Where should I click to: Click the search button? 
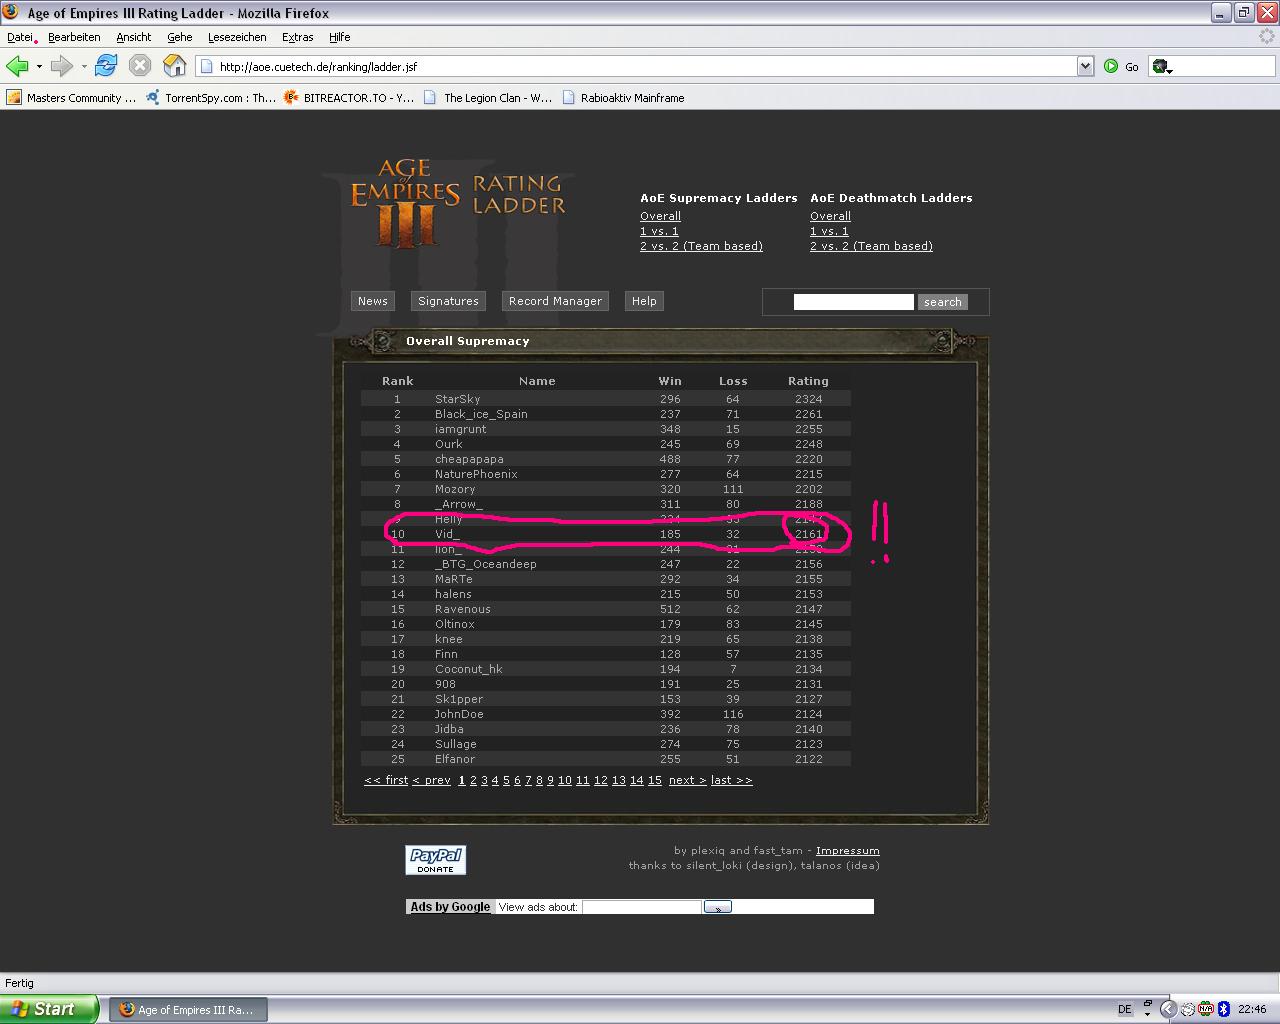tap(942, 302)
